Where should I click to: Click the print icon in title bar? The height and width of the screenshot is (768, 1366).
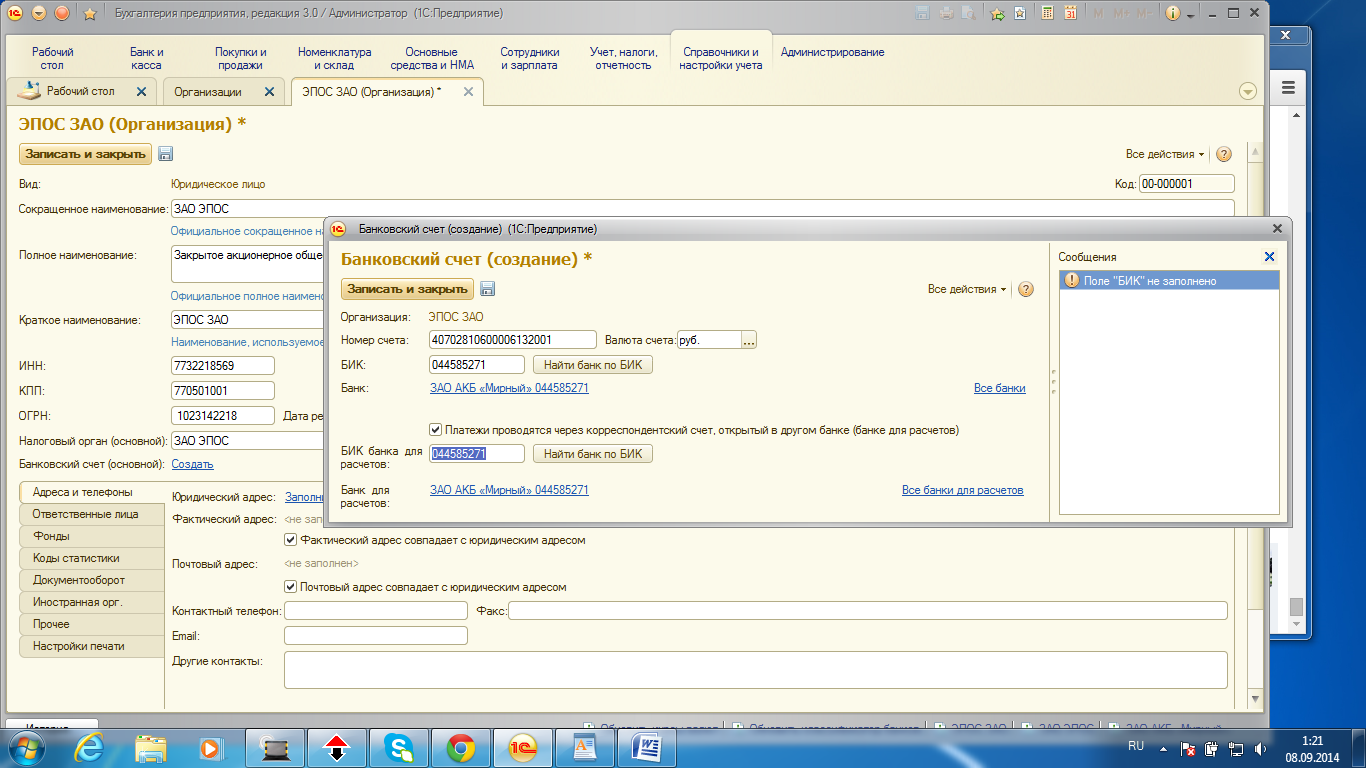click(x=945, y=14)
